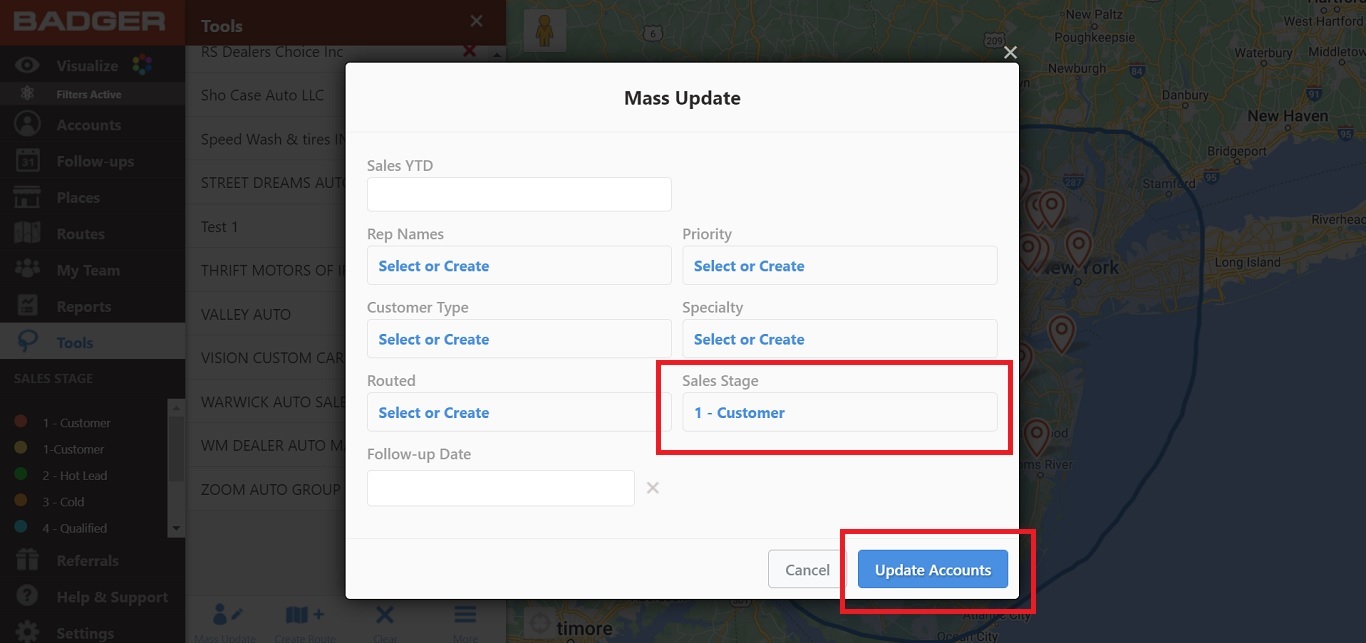
Task: Select the VALLEY AUTO row
Action: tap(266, 314)
